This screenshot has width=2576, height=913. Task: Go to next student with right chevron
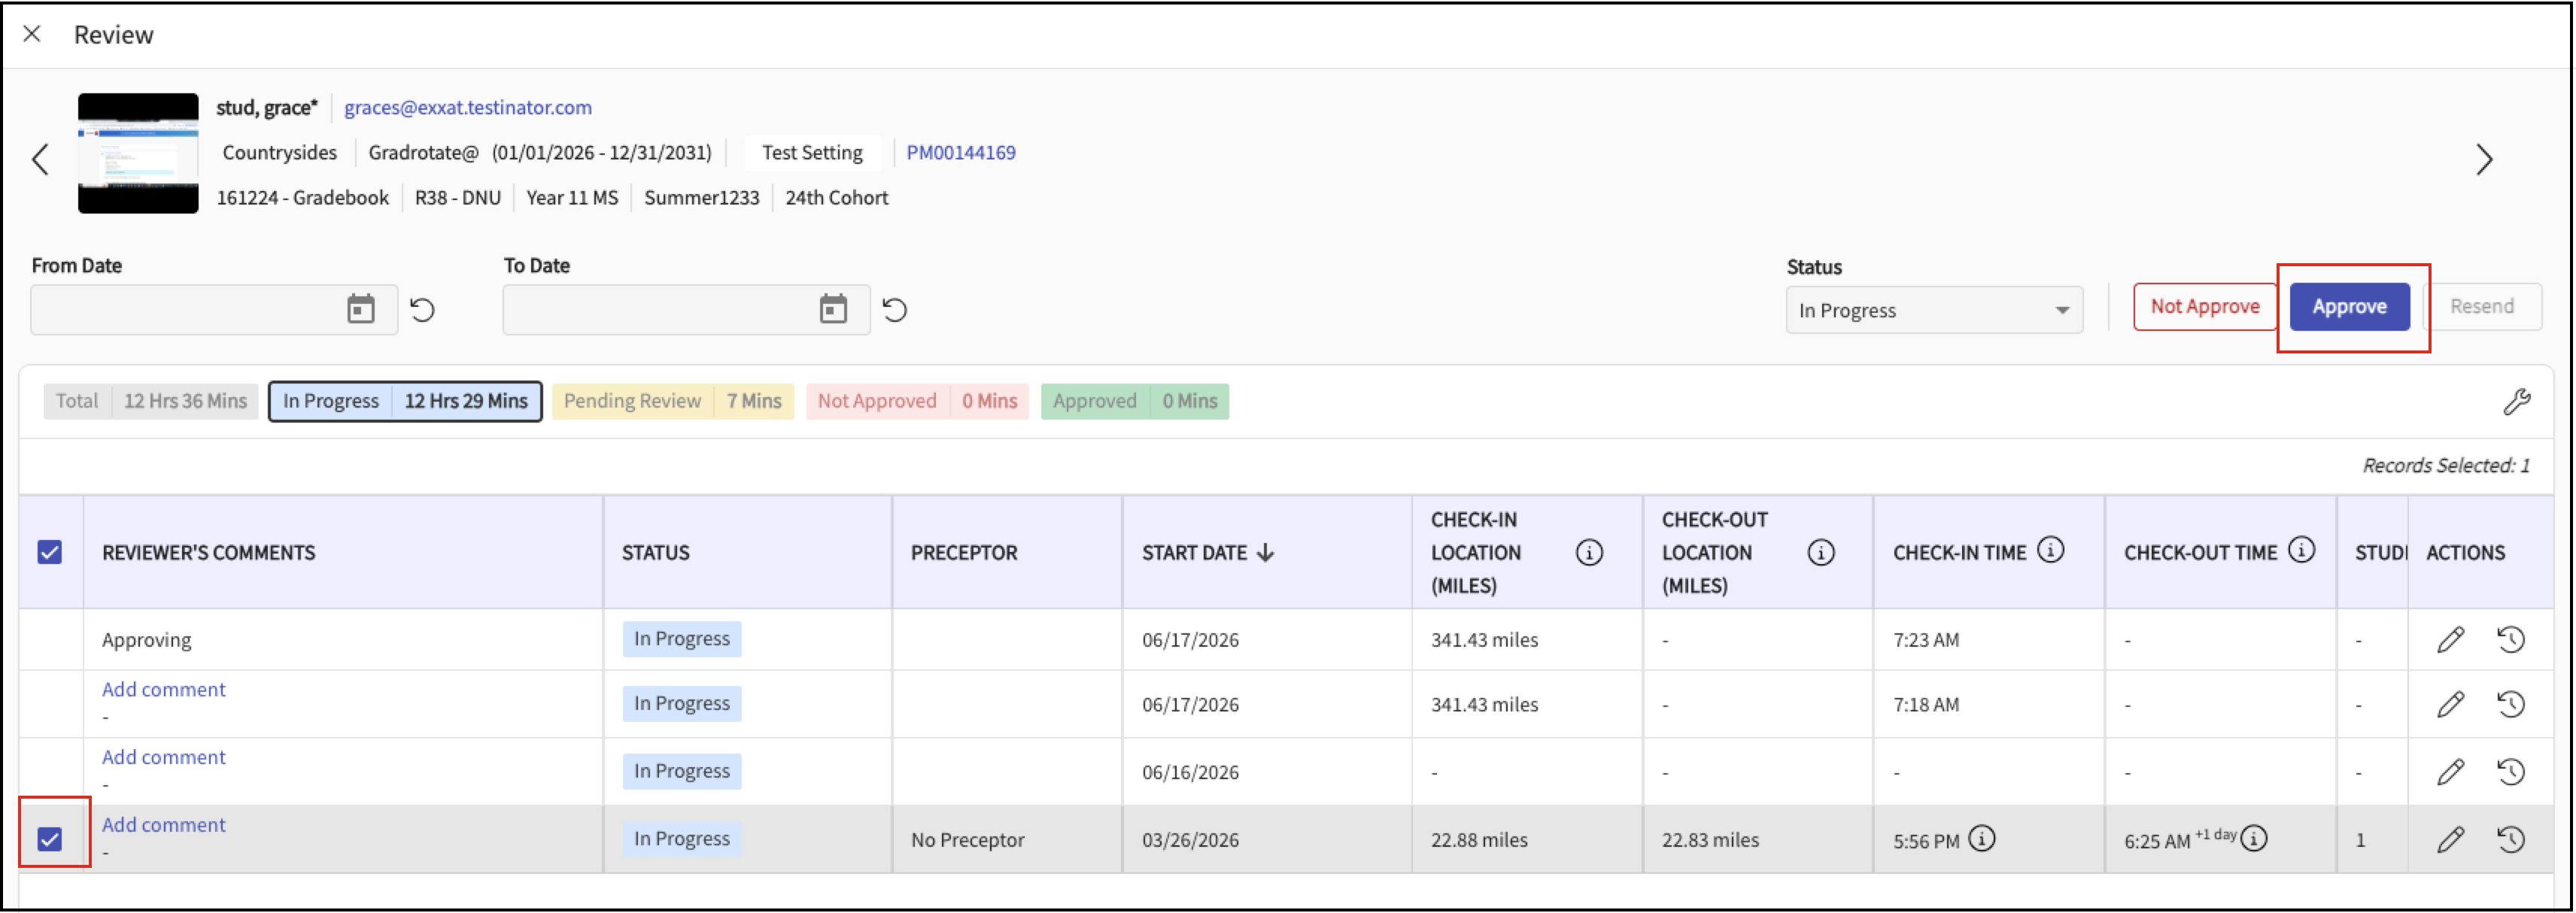2484,160
